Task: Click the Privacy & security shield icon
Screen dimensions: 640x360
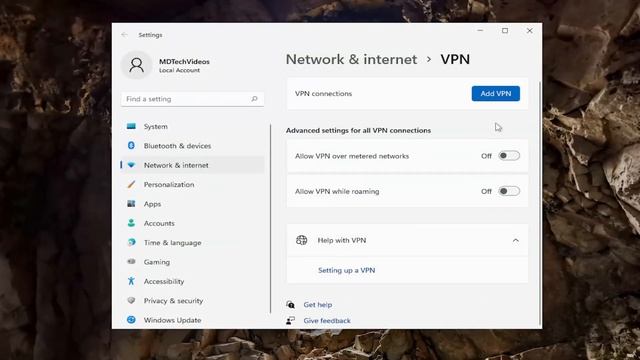Action: [131, 300]
